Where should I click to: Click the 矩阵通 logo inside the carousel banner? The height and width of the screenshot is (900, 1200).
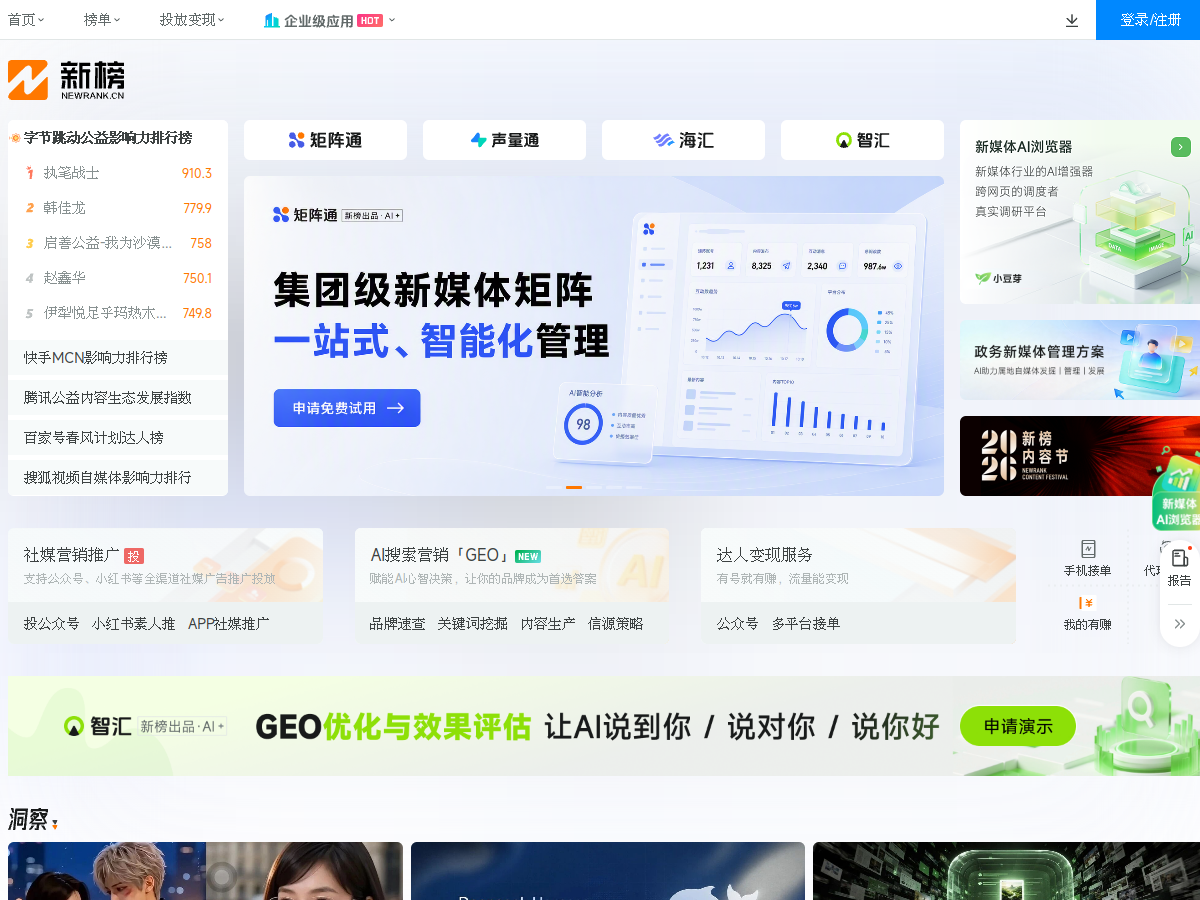click(305, 215)
